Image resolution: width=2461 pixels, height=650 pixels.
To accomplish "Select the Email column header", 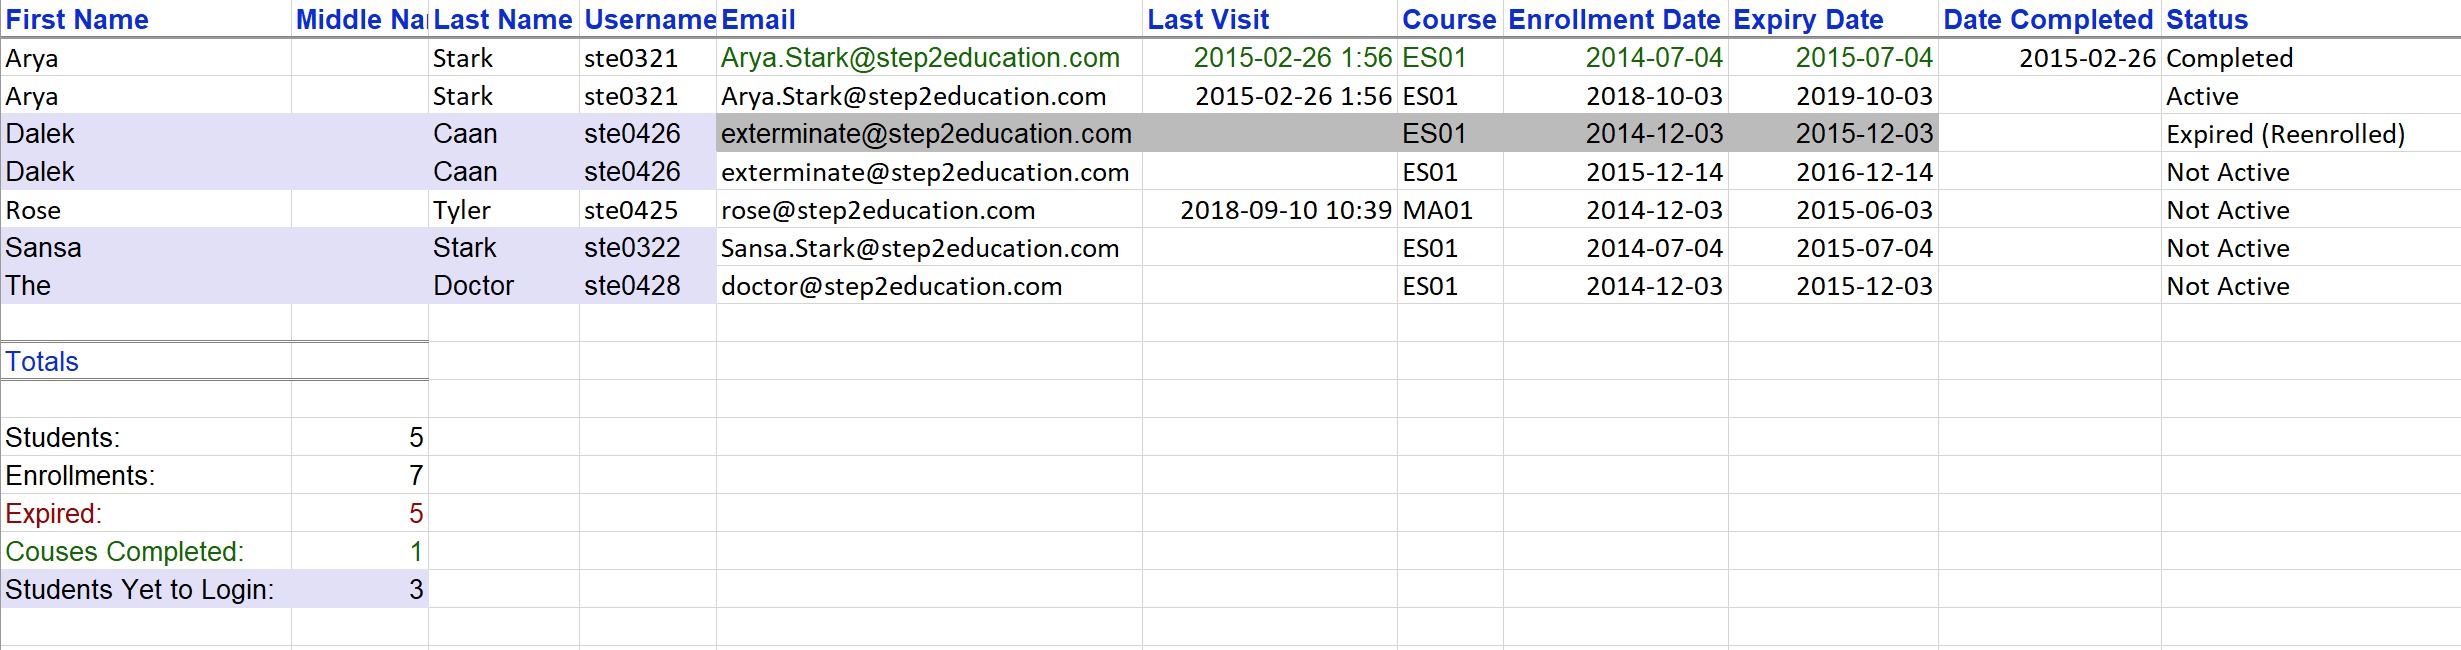I will click(x=758, y=20).
